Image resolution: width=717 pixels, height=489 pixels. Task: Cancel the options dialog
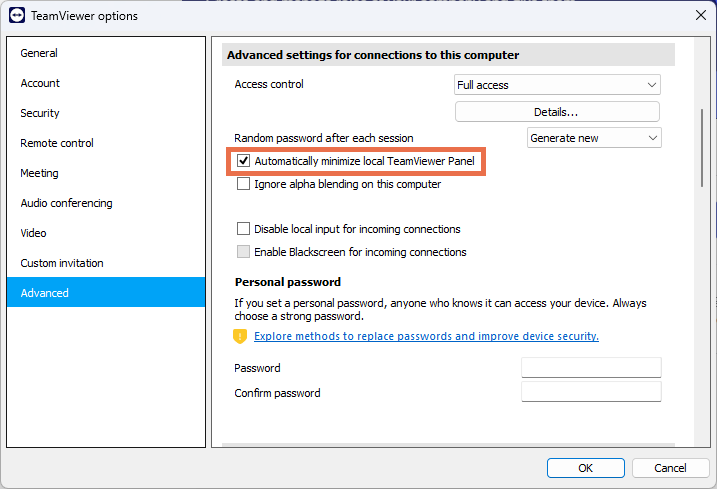[x=670, y=468]
